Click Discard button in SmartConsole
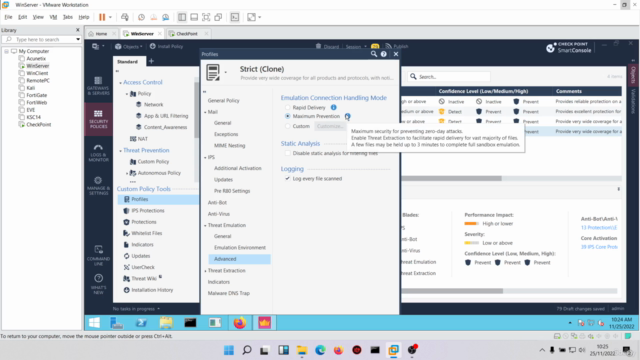Viewport: 640px width, 360px height. pyautogui.click(x=327, y=46)
